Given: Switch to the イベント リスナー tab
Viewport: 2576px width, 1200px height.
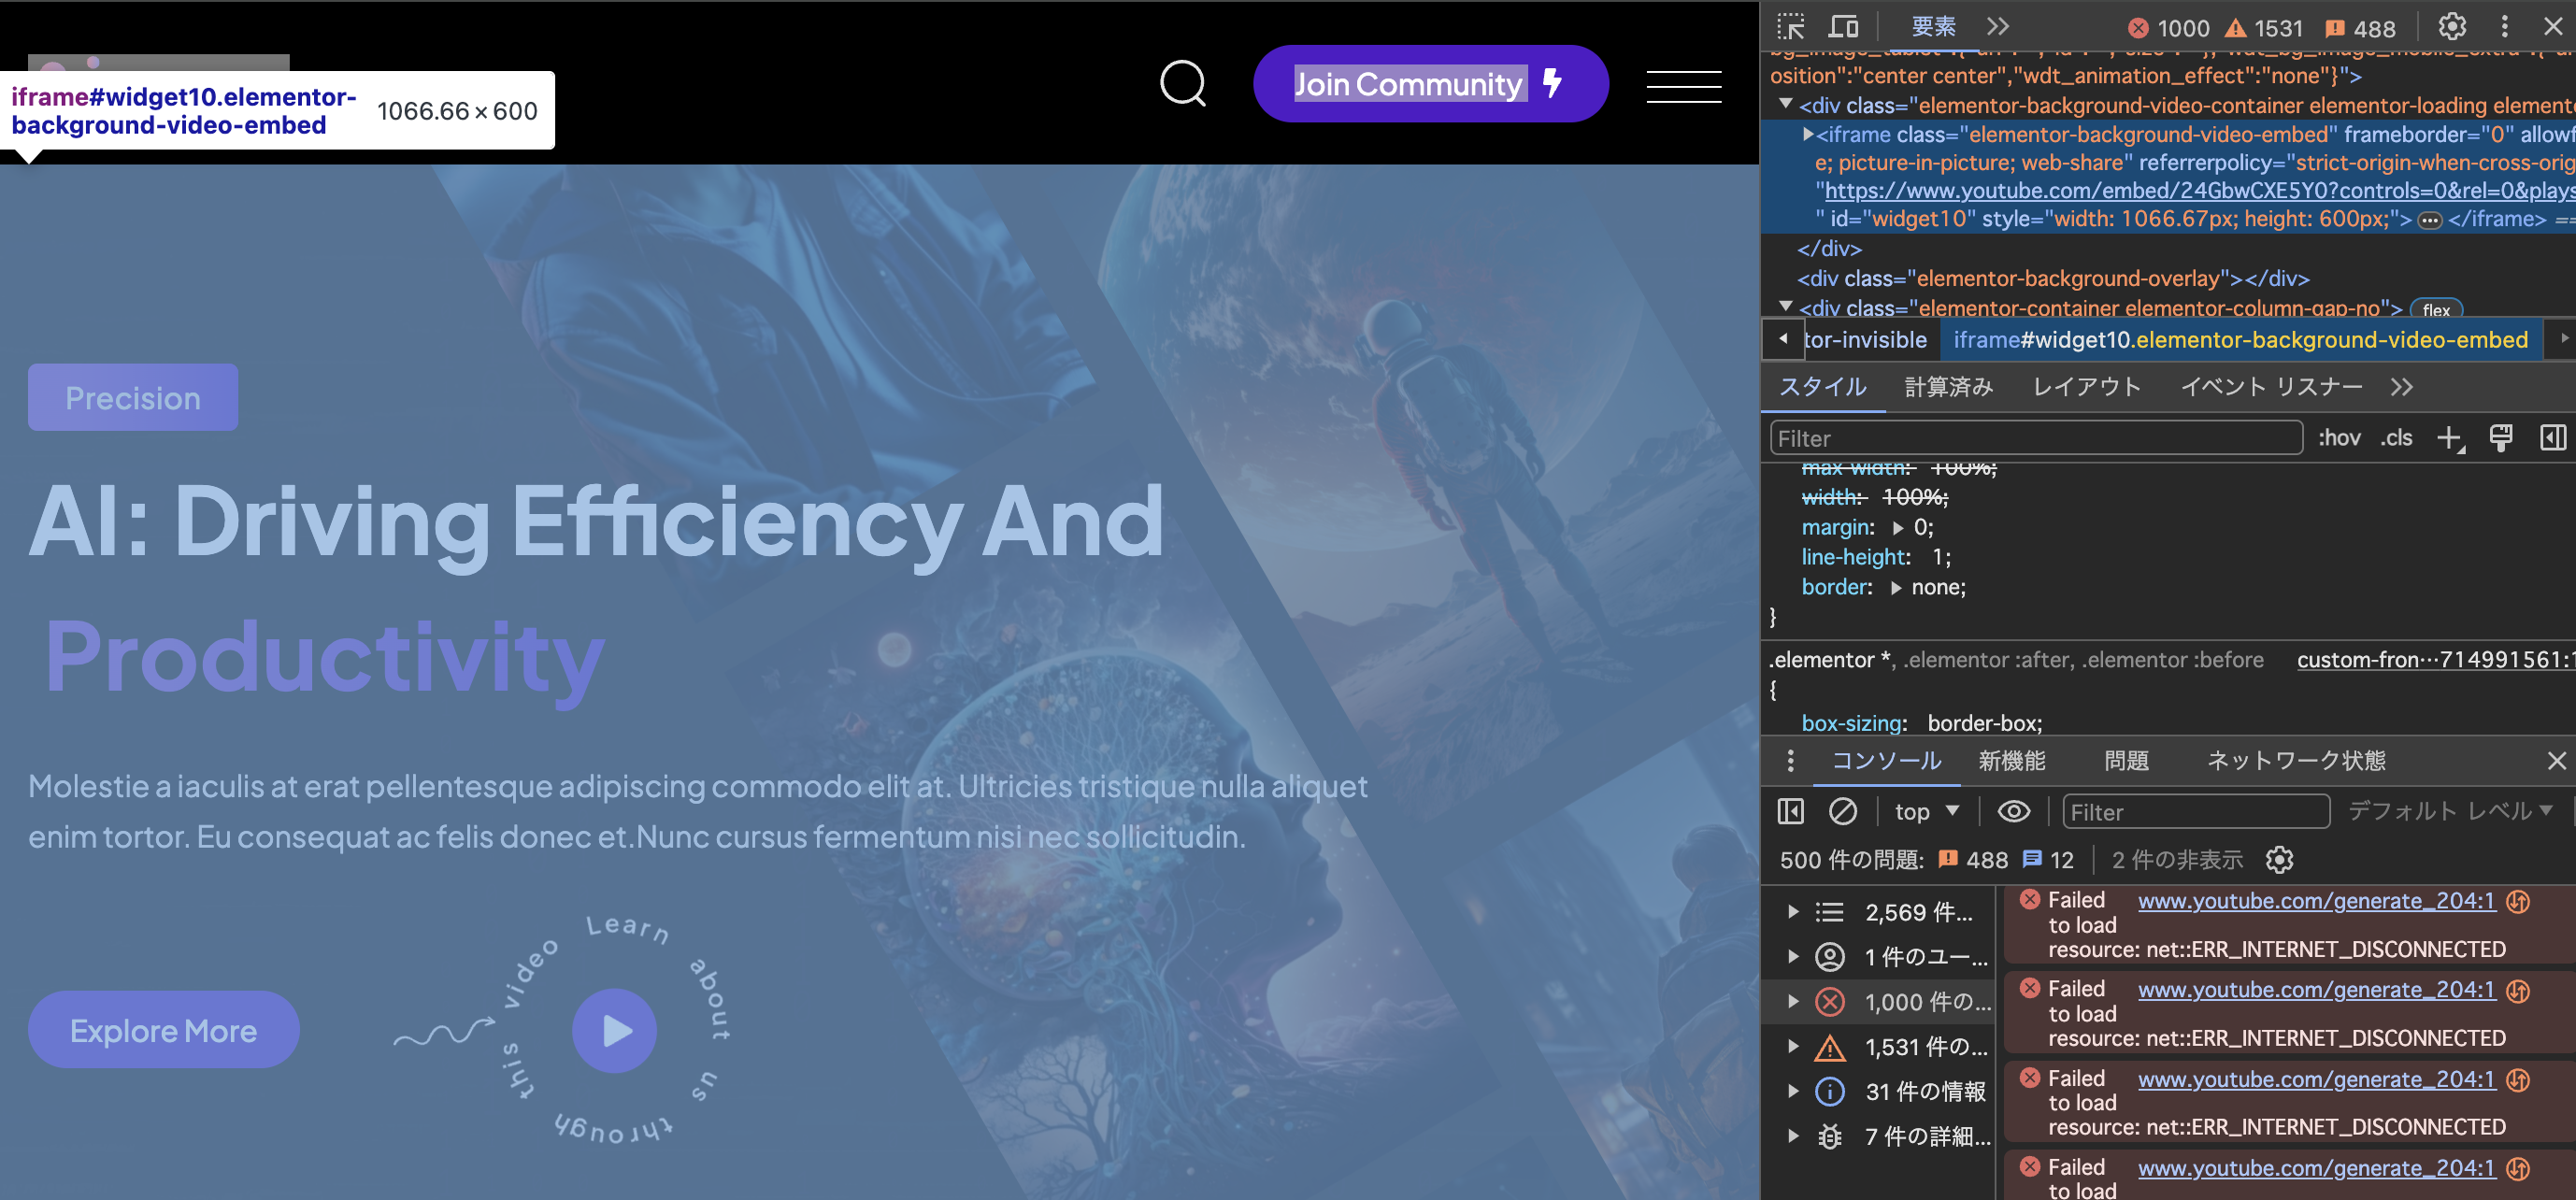Looking at the screenshot, I should pos(2271,387).
